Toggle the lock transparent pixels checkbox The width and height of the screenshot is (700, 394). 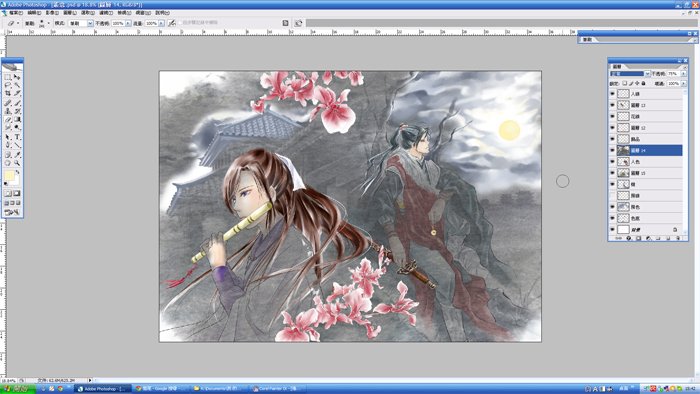tap(625, 83)
